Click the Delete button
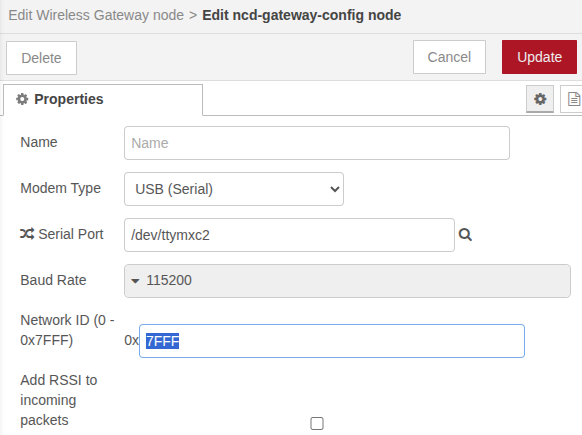Image resolution: width=582 pixels, height=435 pixels. (41, 58)
